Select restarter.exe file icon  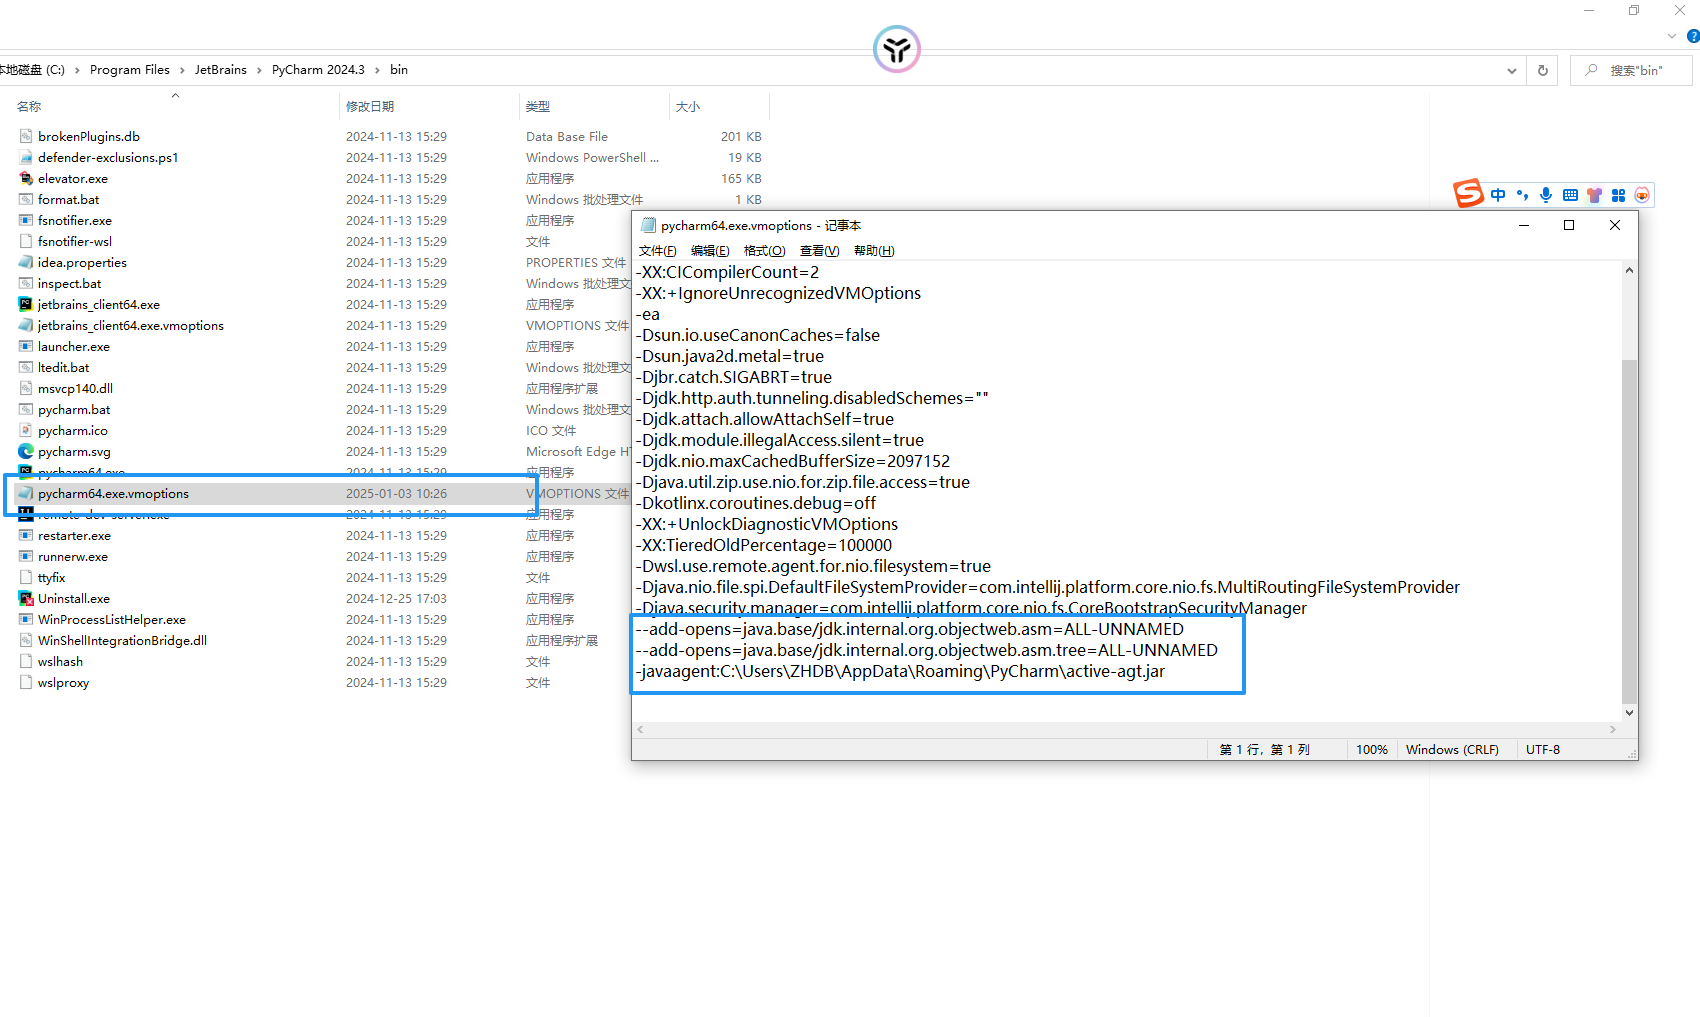coord(26,535)
